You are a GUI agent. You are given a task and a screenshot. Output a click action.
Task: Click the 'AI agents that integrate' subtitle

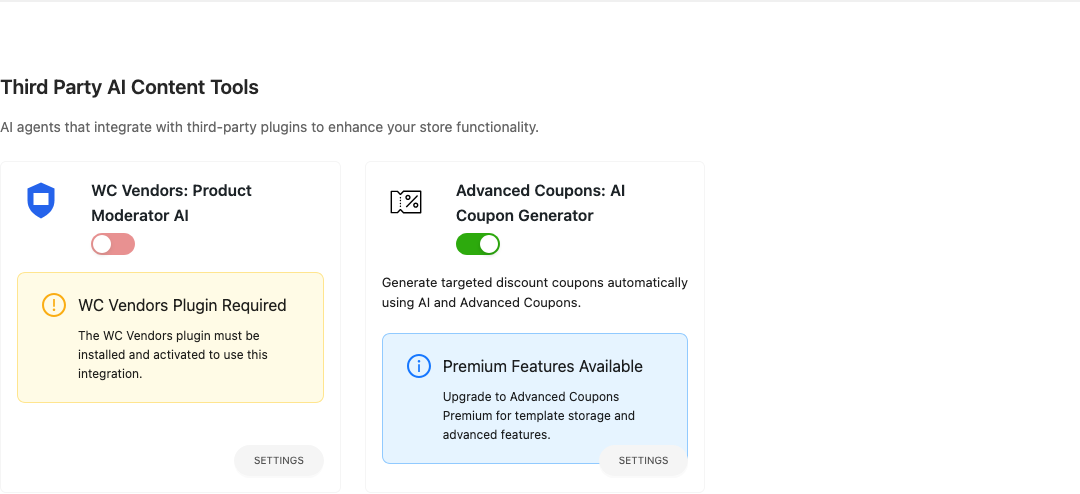[269, 127]
